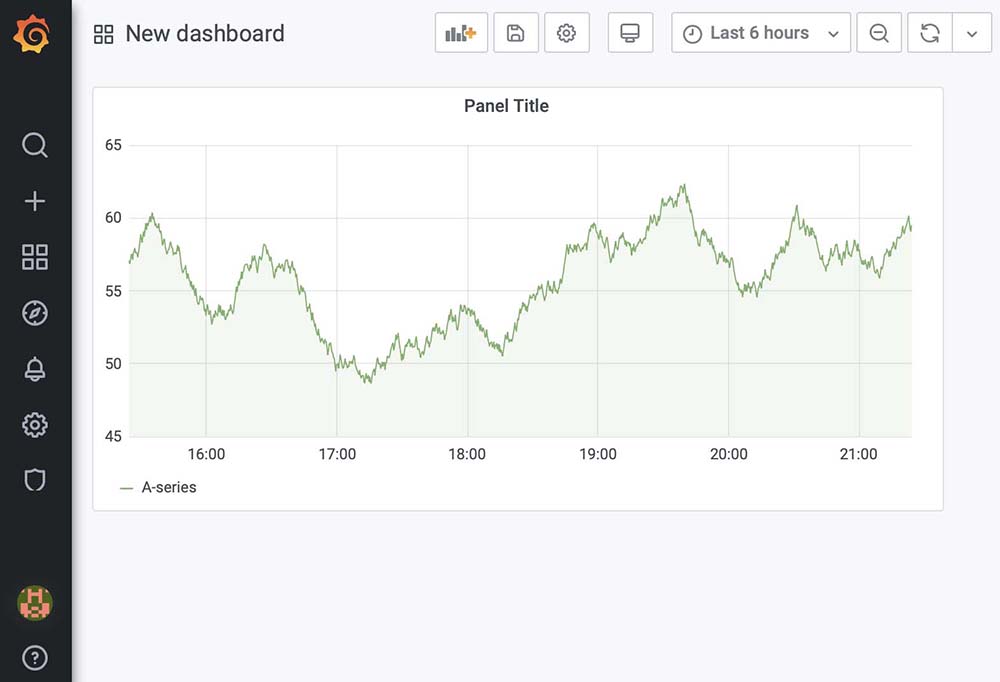Open the Panel Title menu

click(506, 106)
